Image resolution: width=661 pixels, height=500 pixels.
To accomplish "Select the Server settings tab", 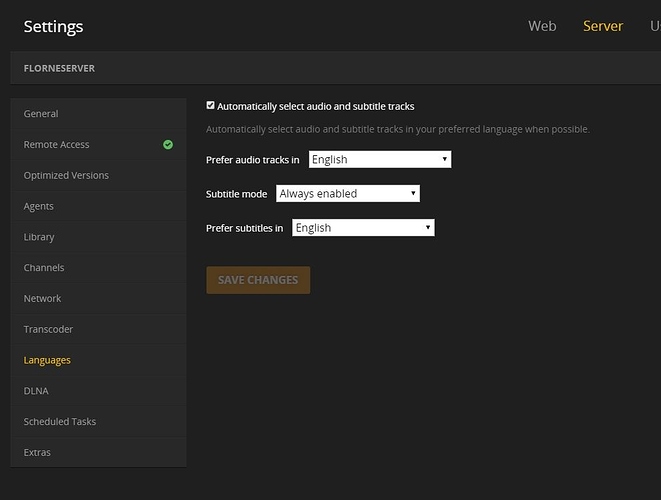I will tap(603, 26).
